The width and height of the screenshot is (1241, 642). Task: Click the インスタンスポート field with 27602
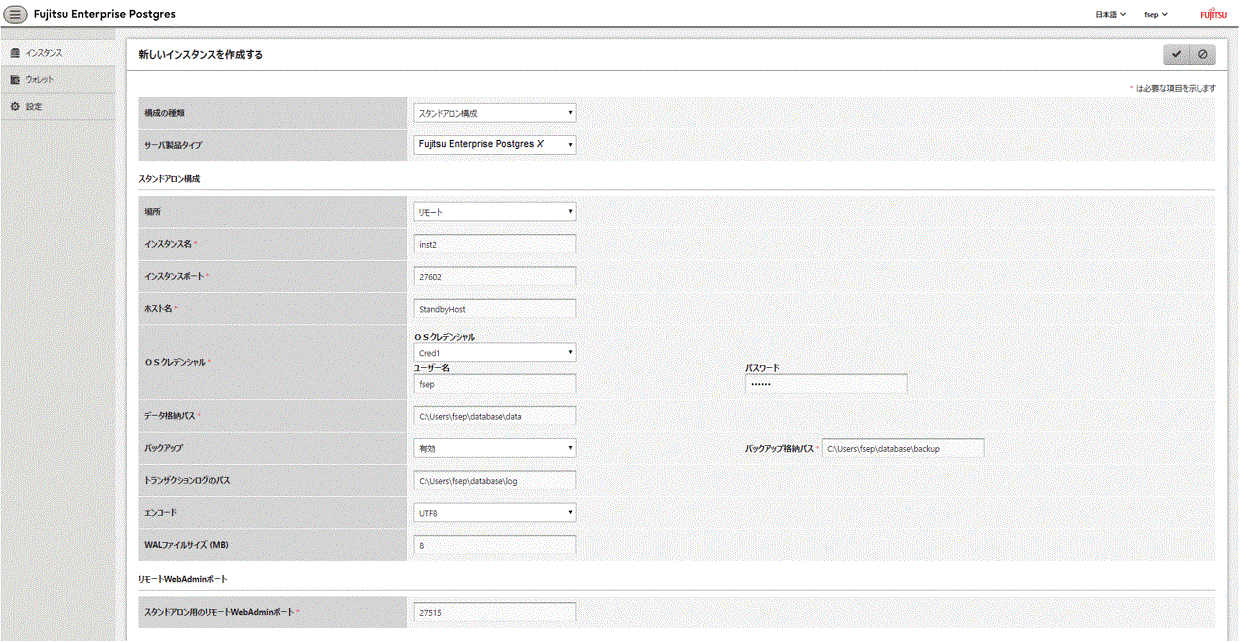click(495, 276)
